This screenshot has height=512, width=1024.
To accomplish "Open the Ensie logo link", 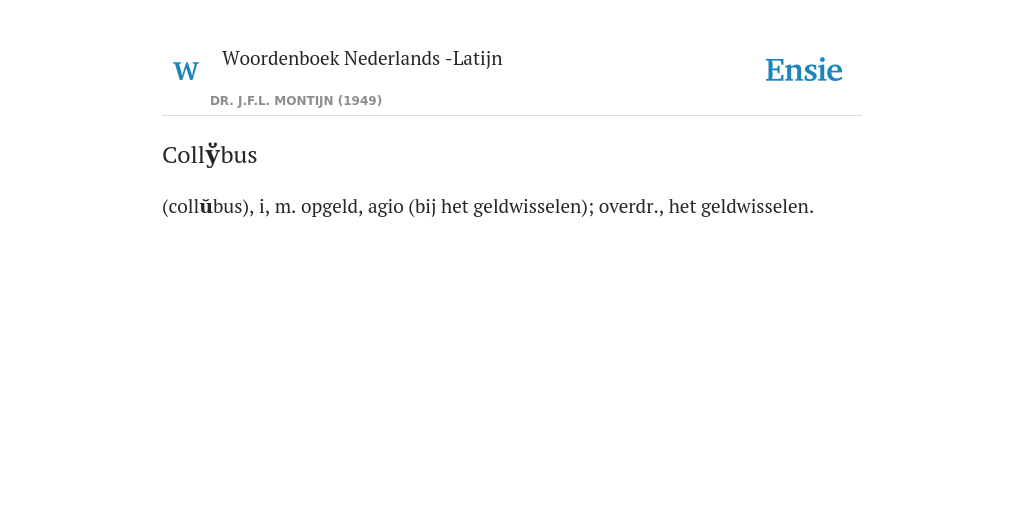I will point(803,70).
